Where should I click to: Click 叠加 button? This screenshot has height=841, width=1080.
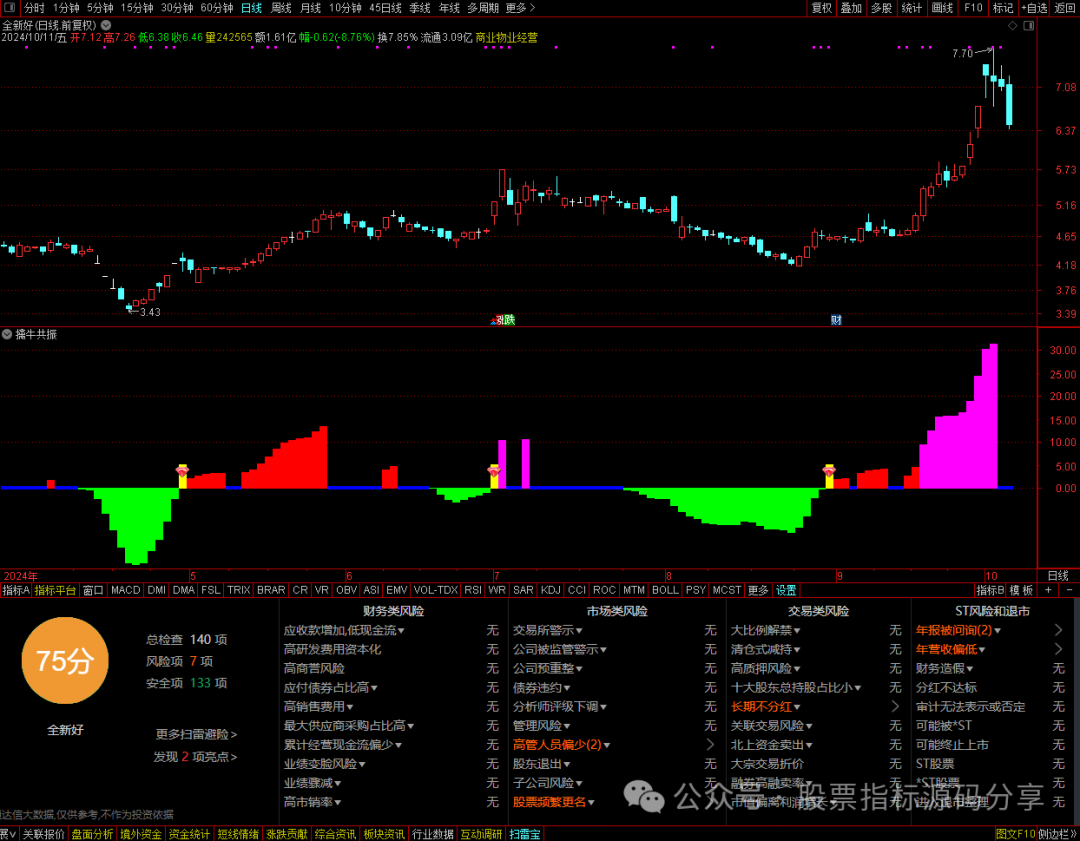851,8
